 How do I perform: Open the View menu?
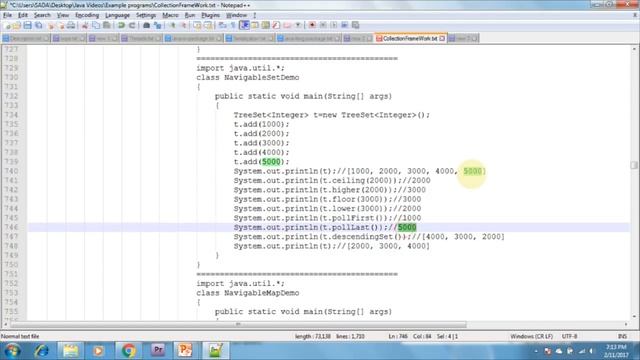(62, 15)
